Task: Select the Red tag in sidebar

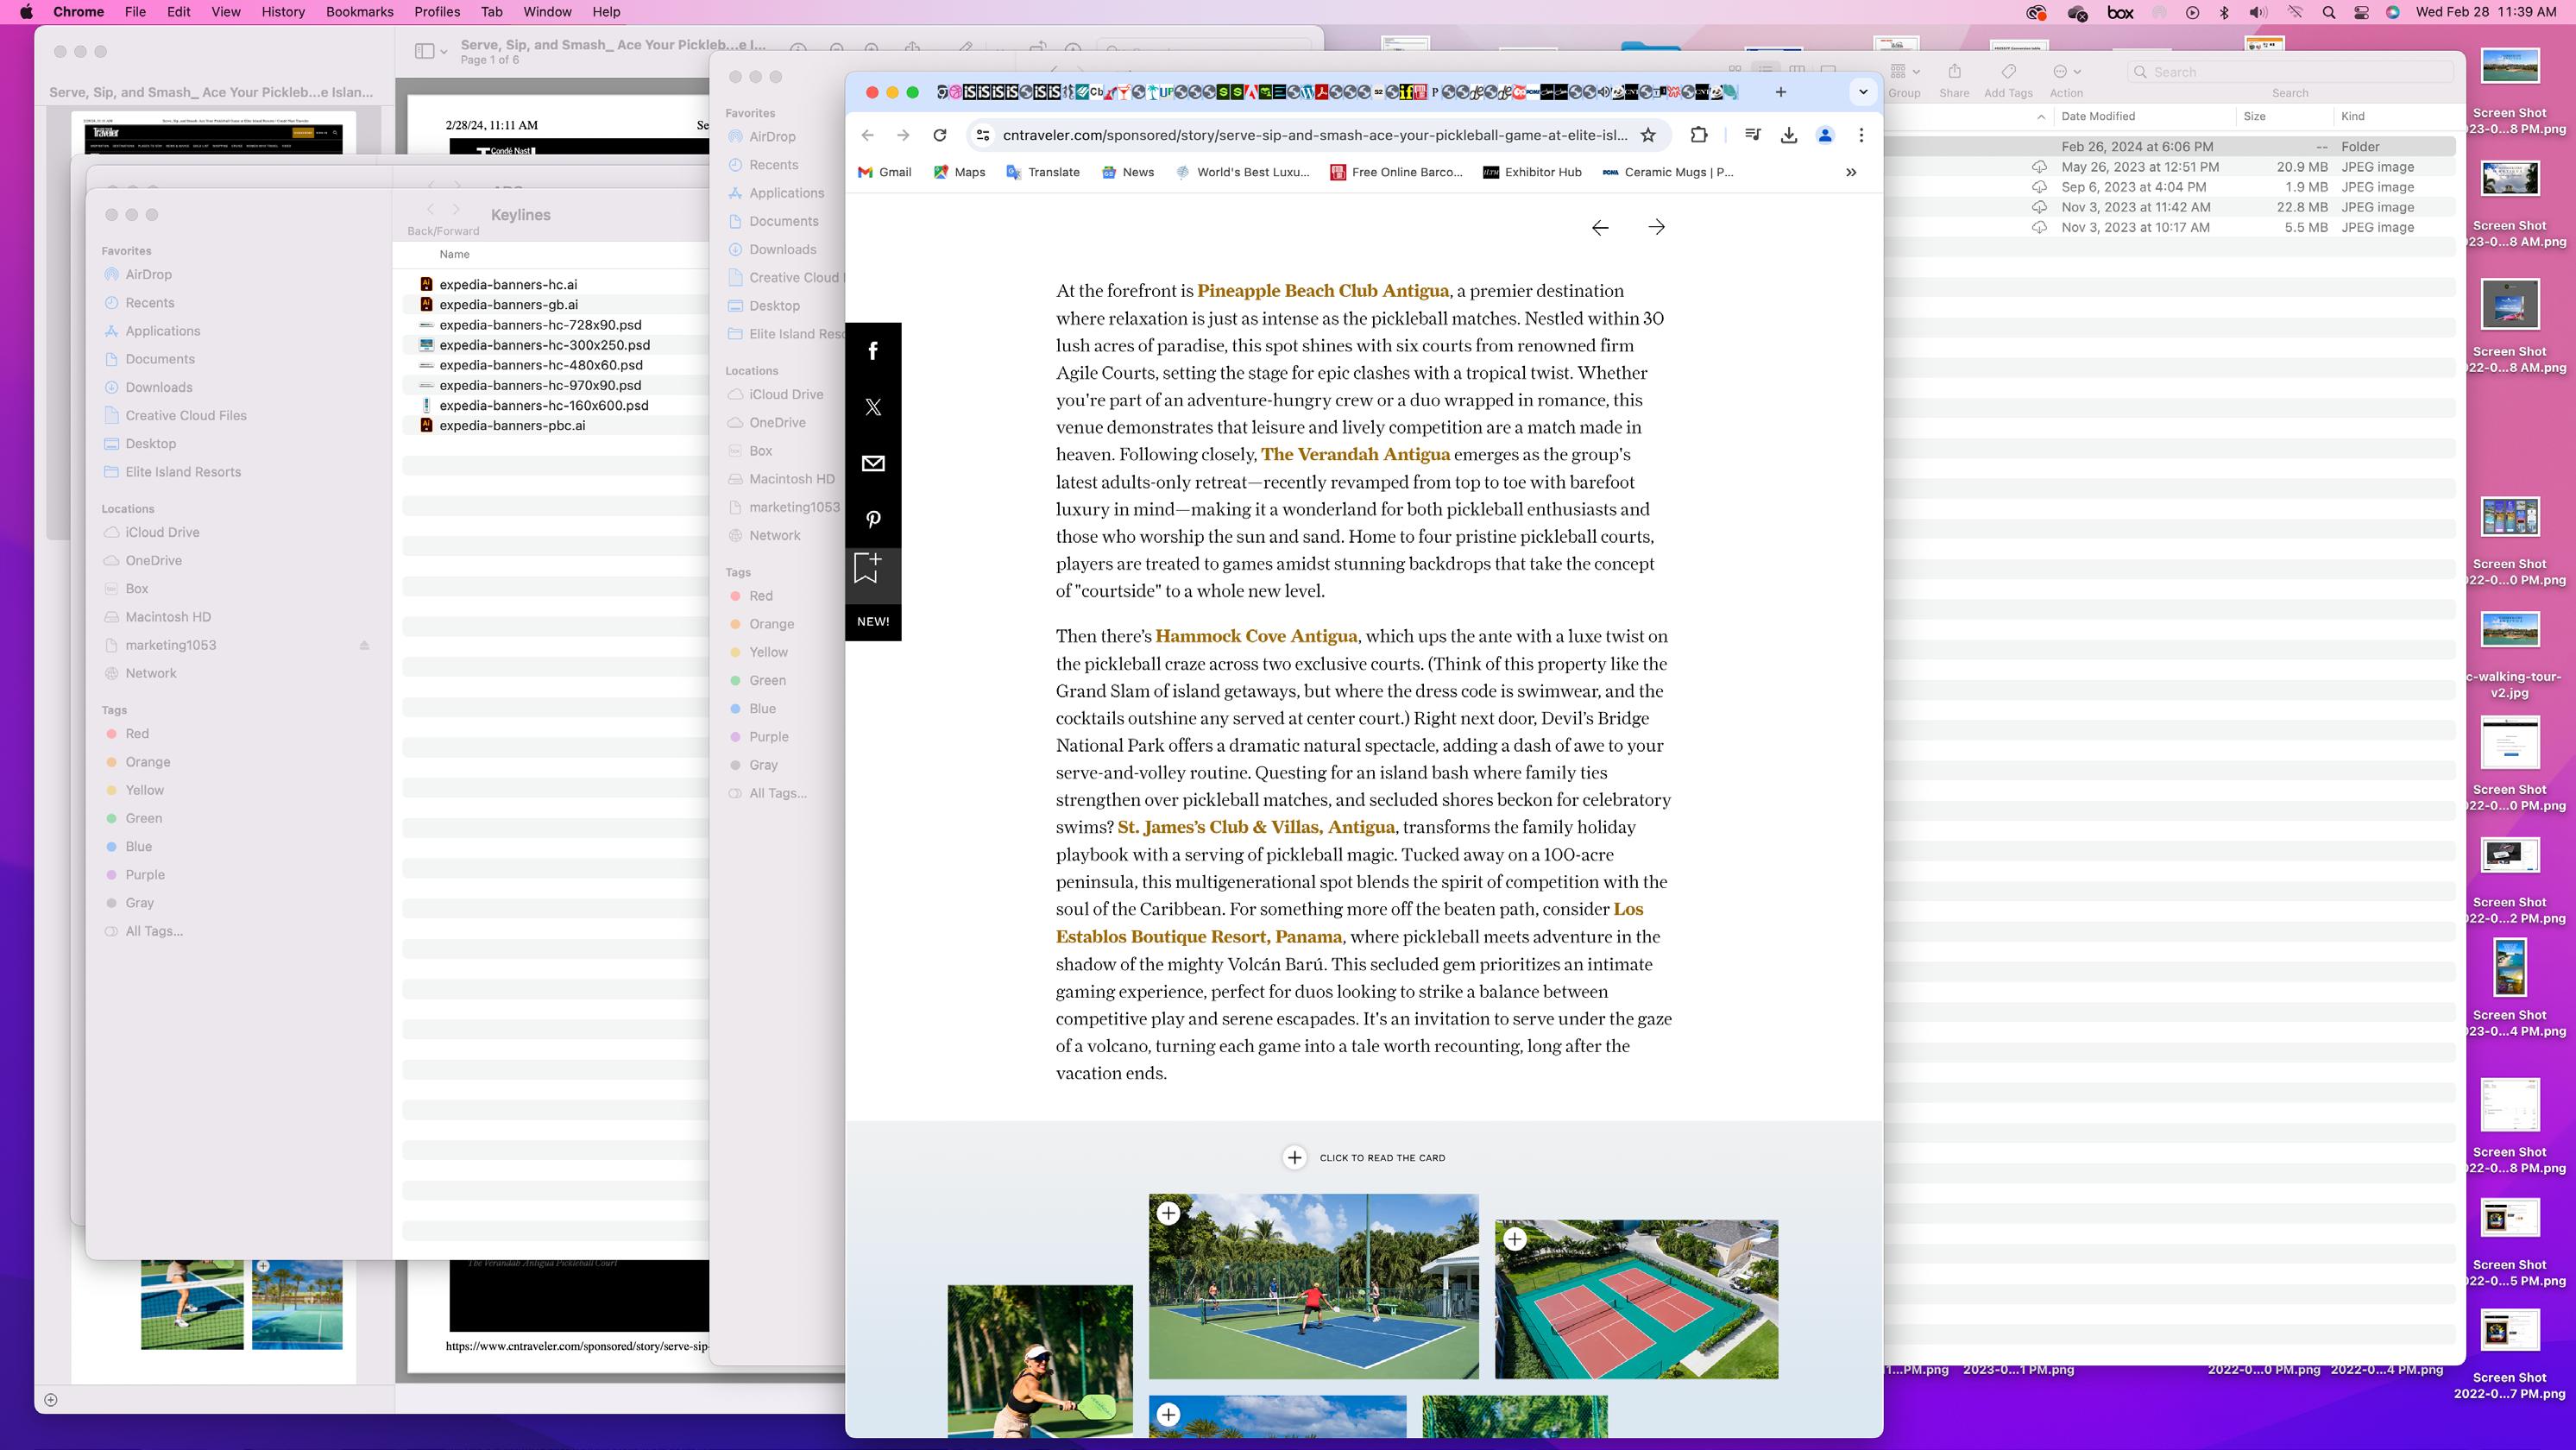Action: click(137, 733)
